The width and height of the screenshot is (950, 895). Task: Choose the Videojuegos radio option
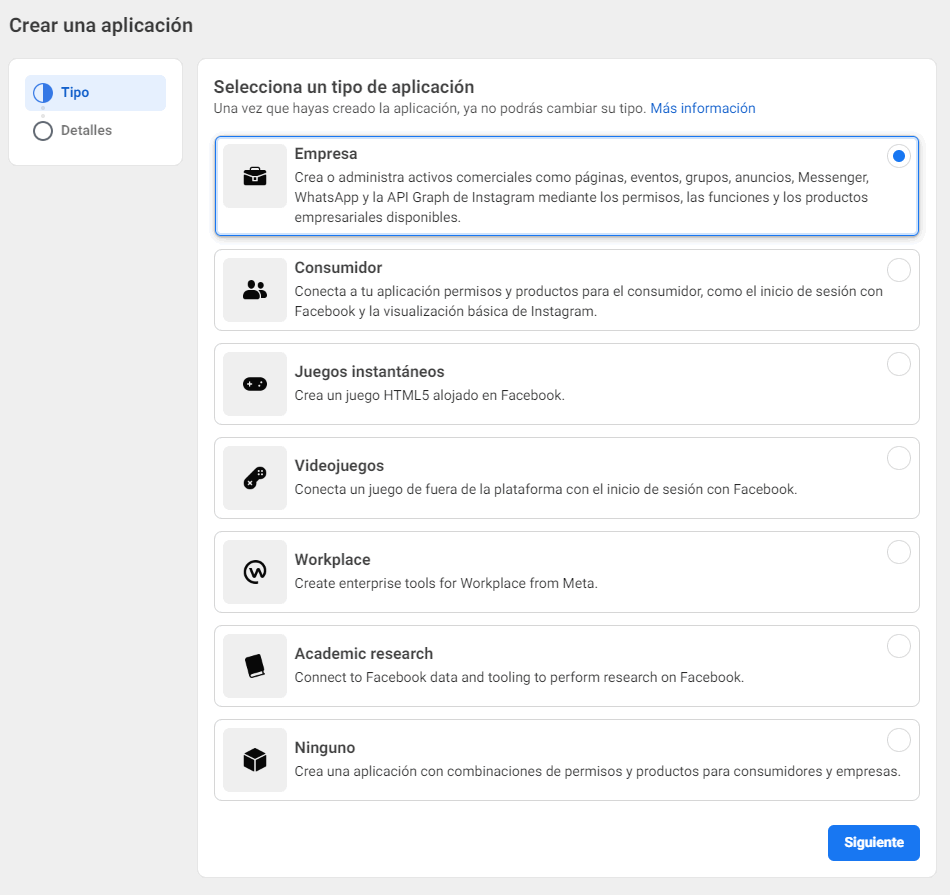pyautogui.click(x=899, y=458)
